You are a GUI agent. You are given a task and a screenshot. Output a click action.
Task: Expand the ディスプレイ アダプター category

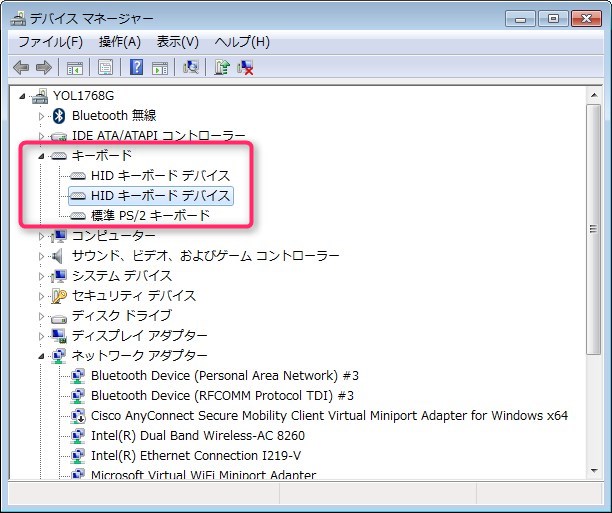41,336
